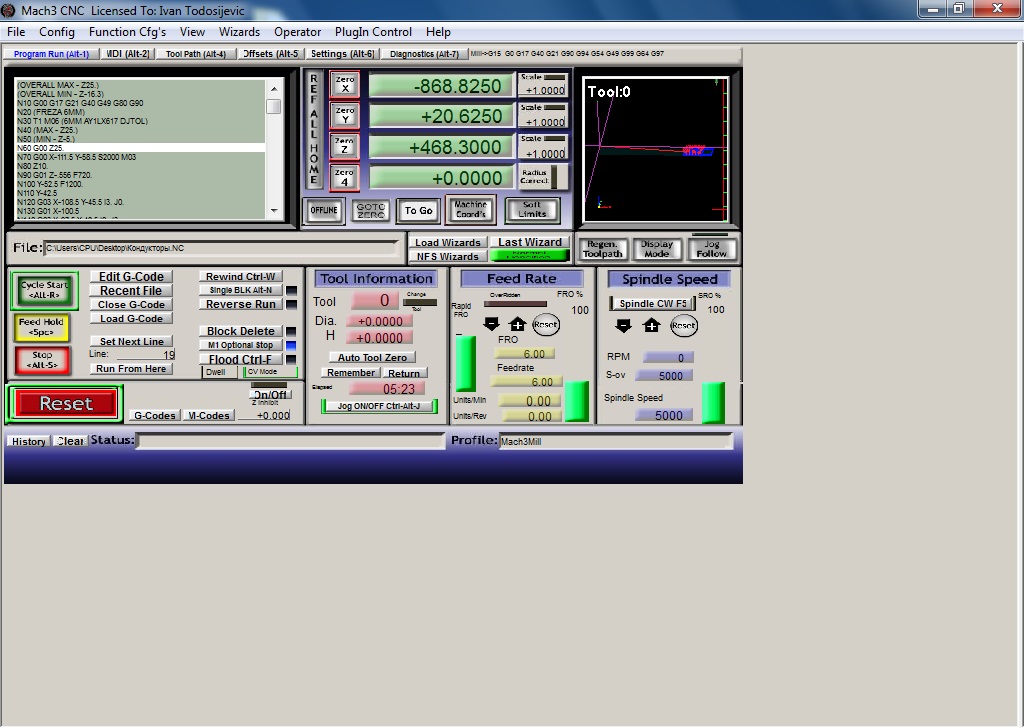Switch to Settings (Alt-6) tab

342,54
